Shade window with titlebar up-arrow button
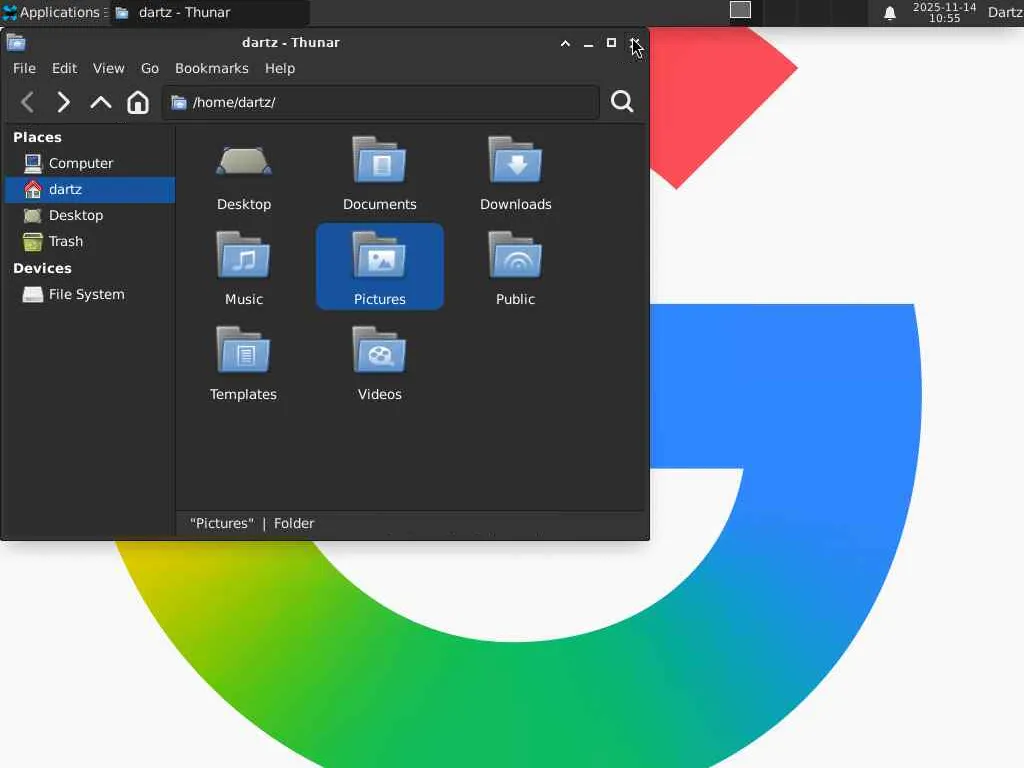The image size is (1024, 768). [x=565, y=43]
